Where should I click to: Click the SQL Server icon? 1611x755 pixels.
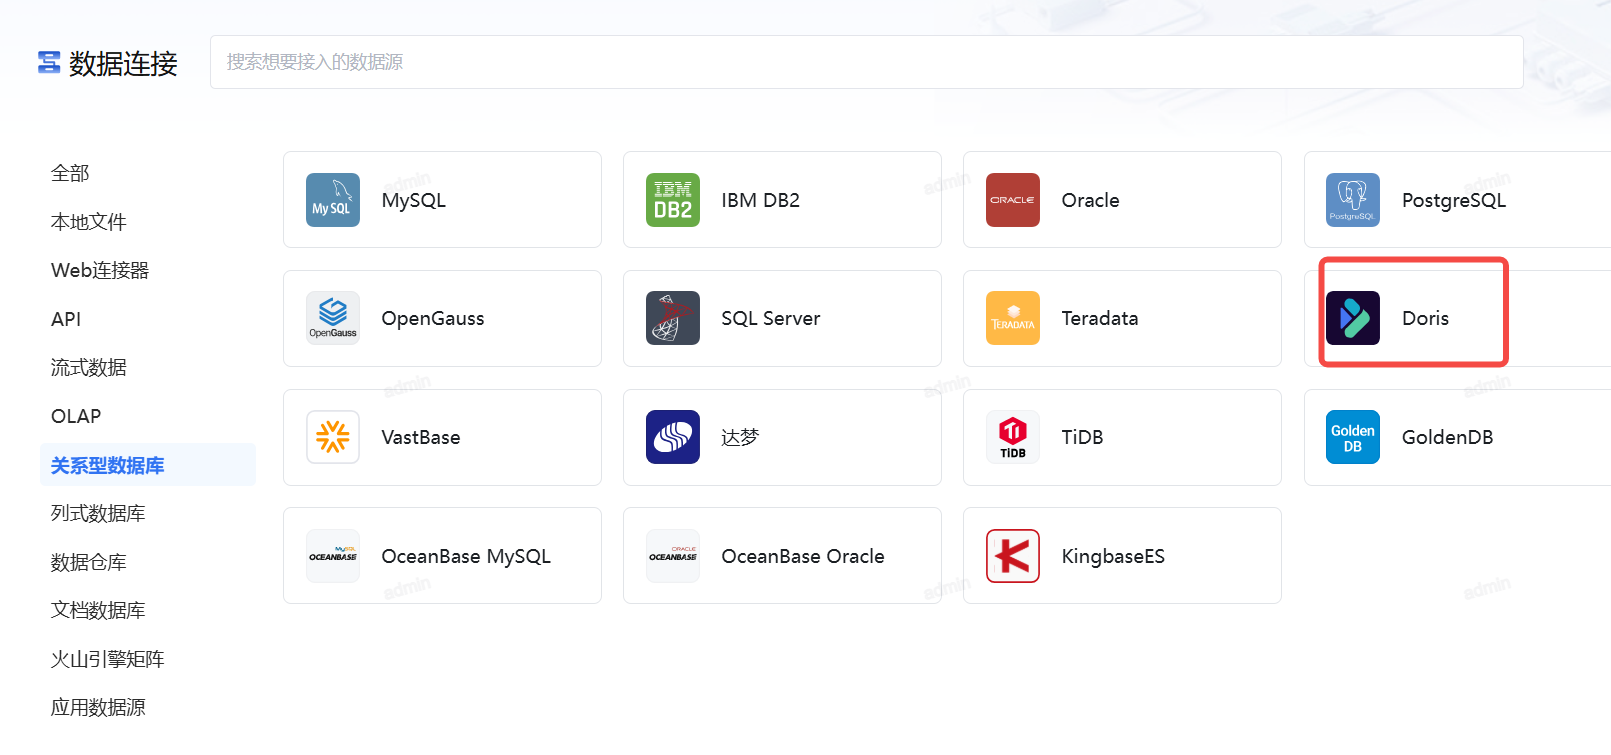(673, 318)
